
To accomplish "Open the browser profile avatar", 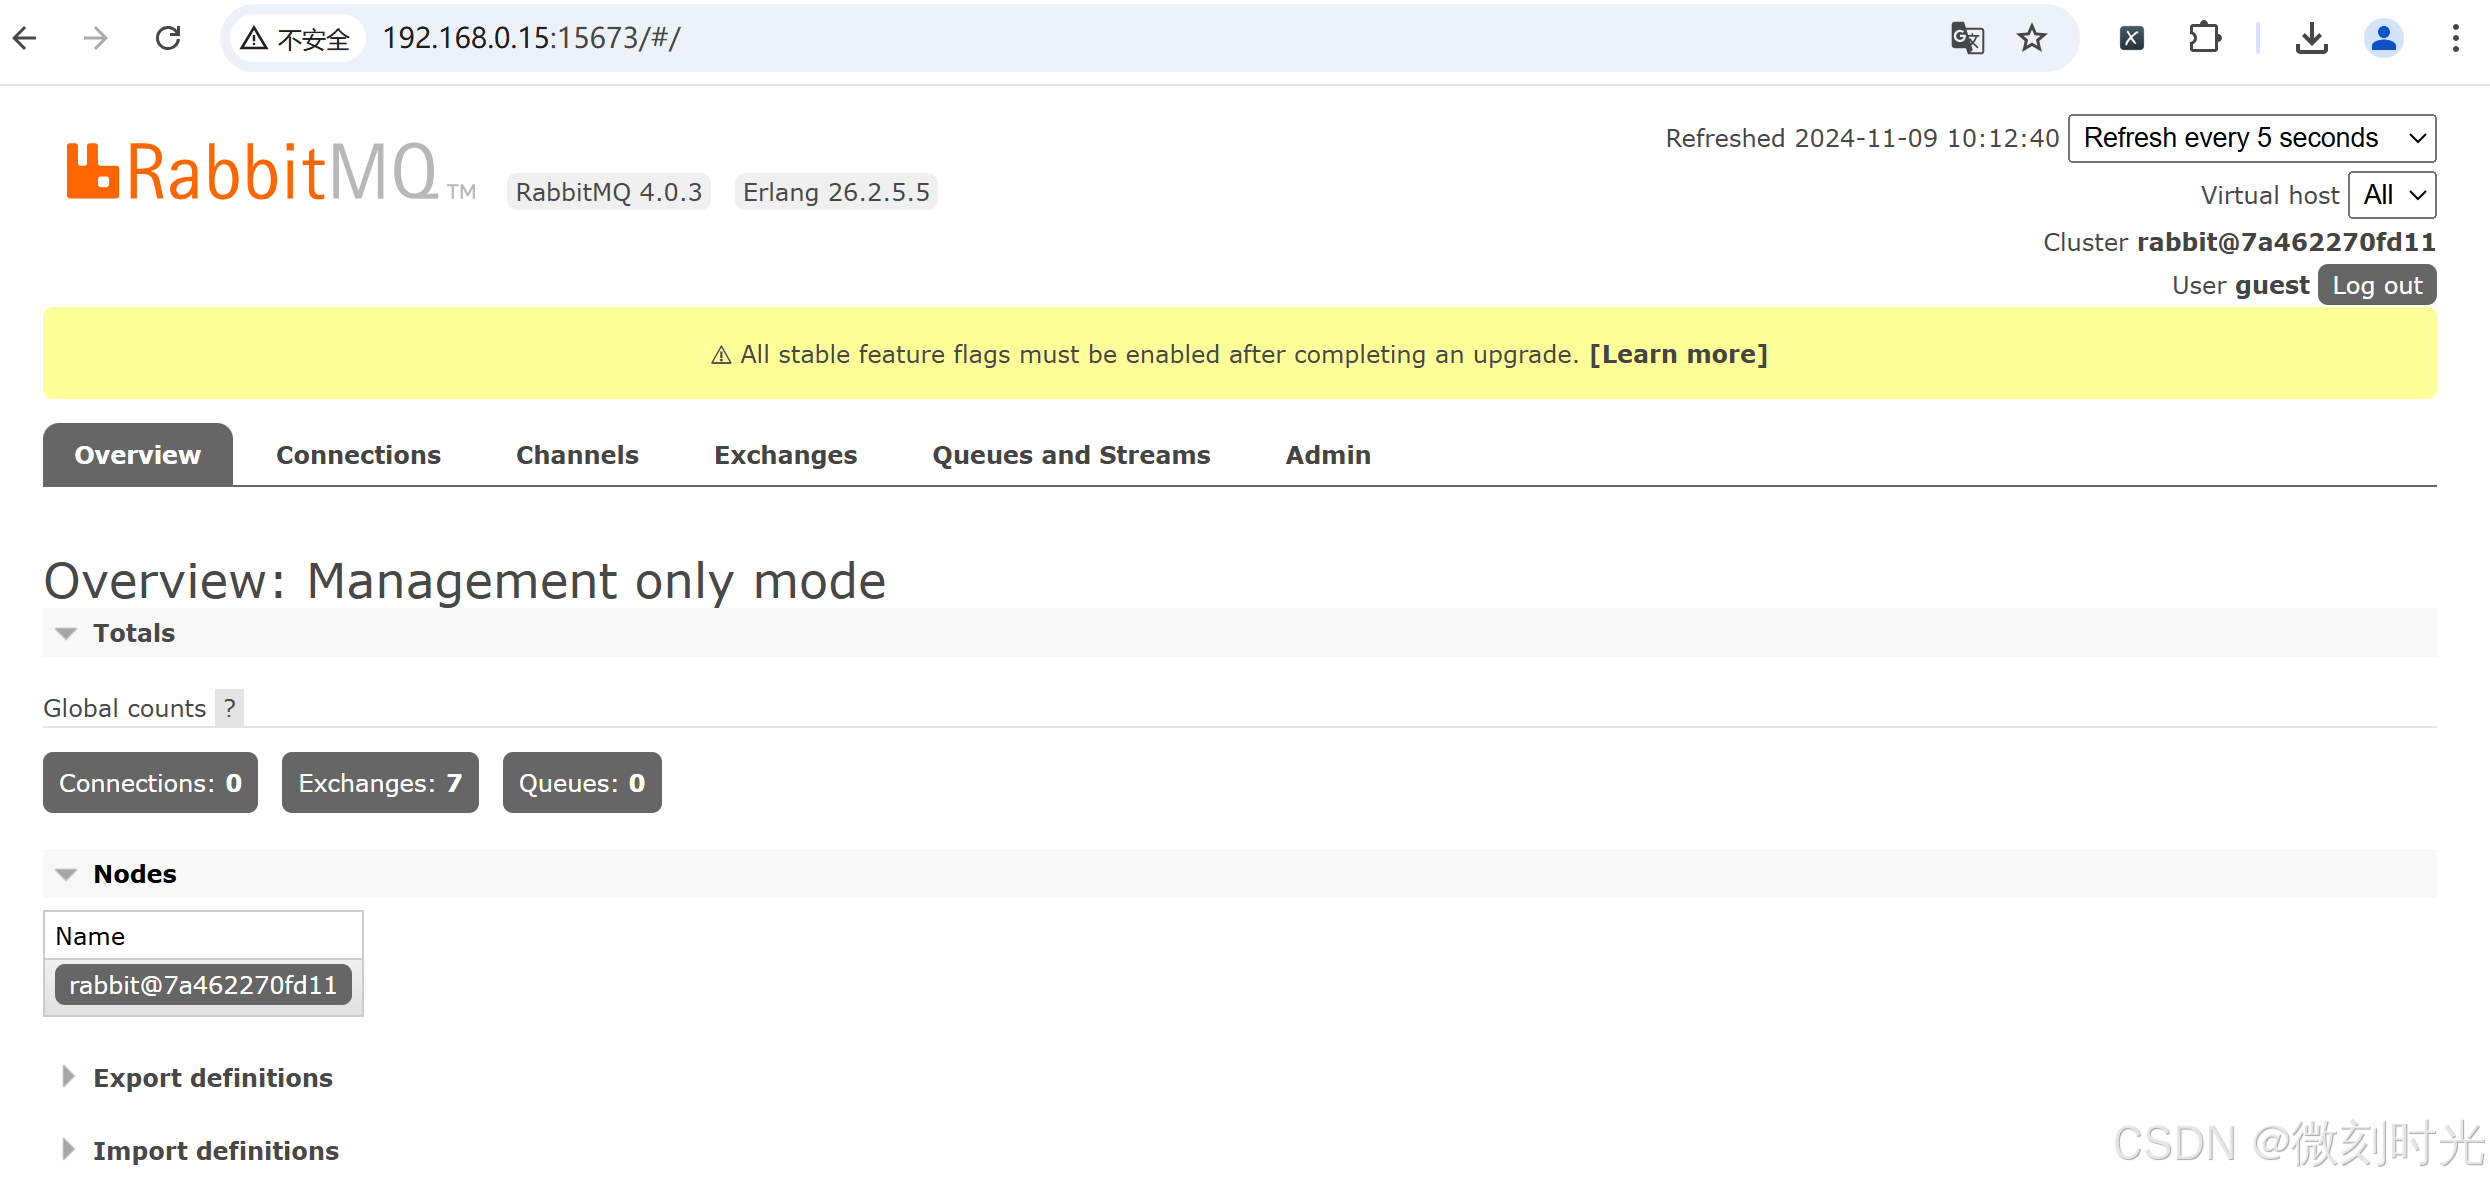I will click(x=2384, y=38).
